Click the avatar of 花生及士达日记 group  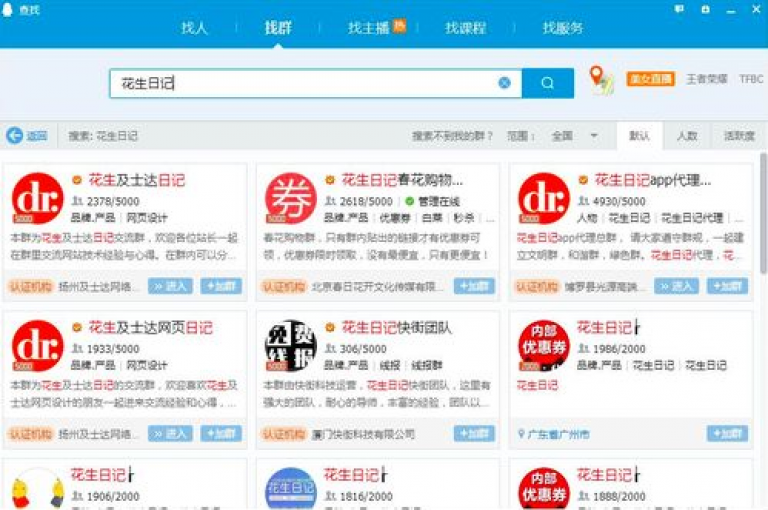[37, 198]
